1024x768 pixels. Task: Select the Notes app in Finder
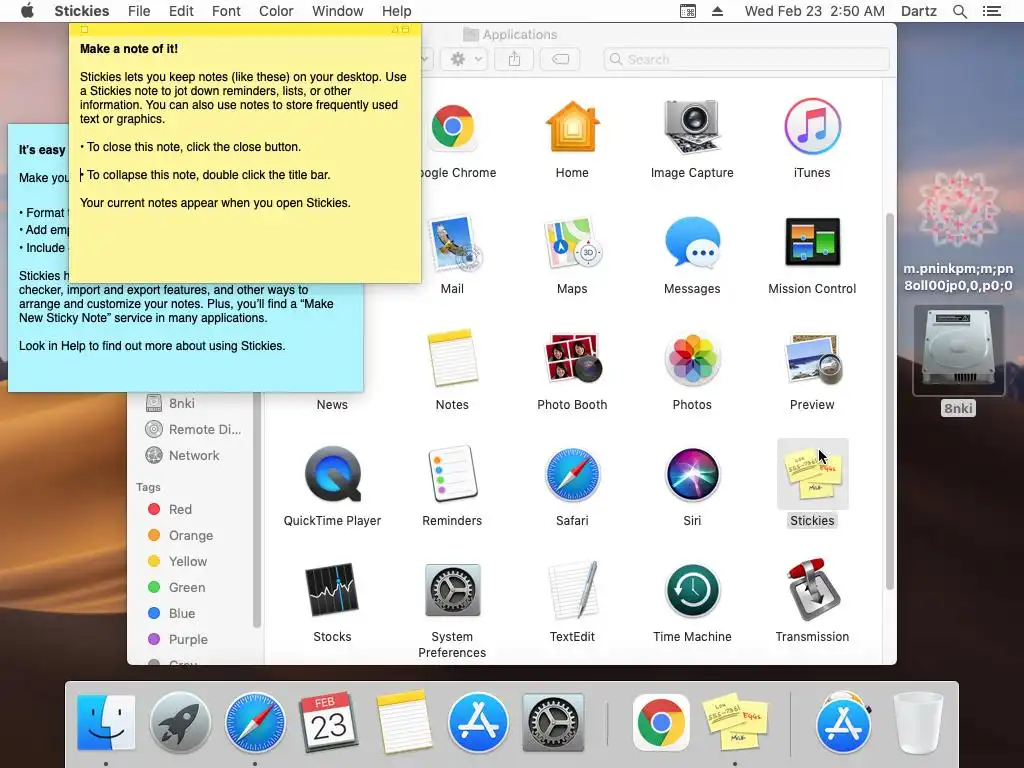[452, 359]
